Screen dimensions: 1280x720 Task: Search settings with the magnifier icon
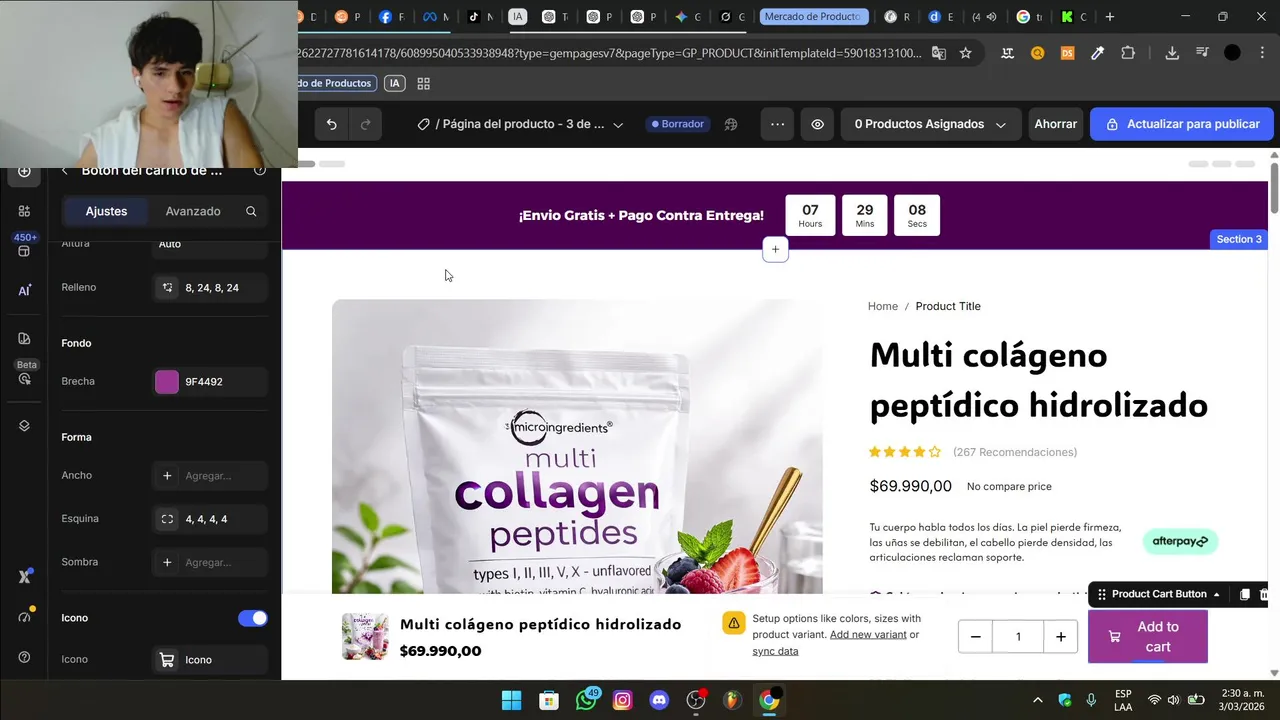click(251, 211)
